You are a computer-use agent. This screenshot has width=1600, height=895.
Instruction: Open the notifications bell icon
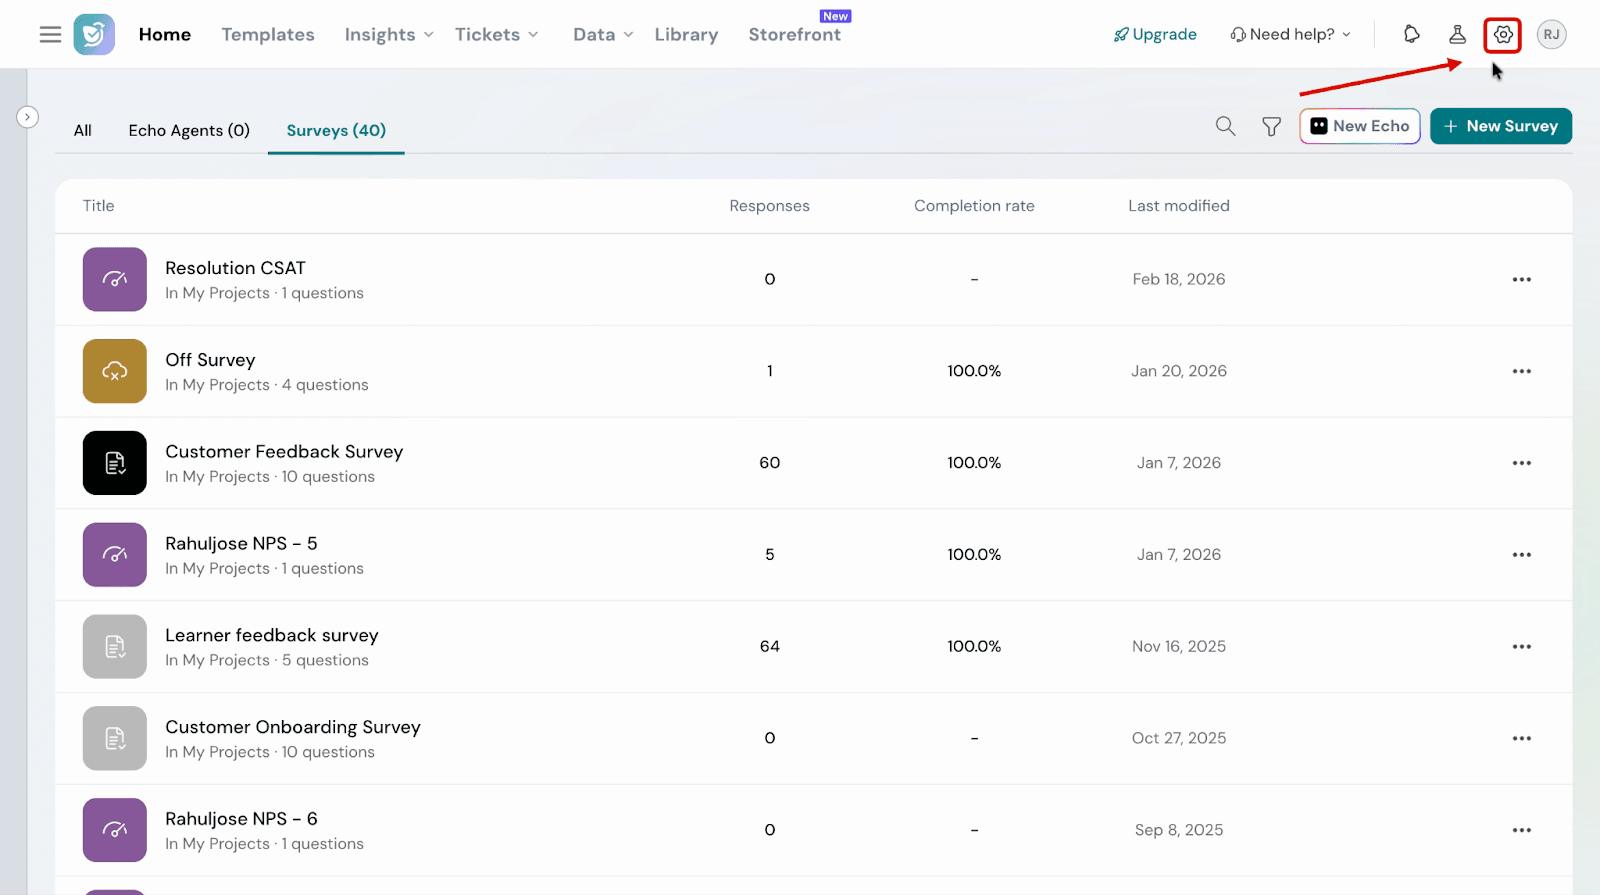(1411, 35)
